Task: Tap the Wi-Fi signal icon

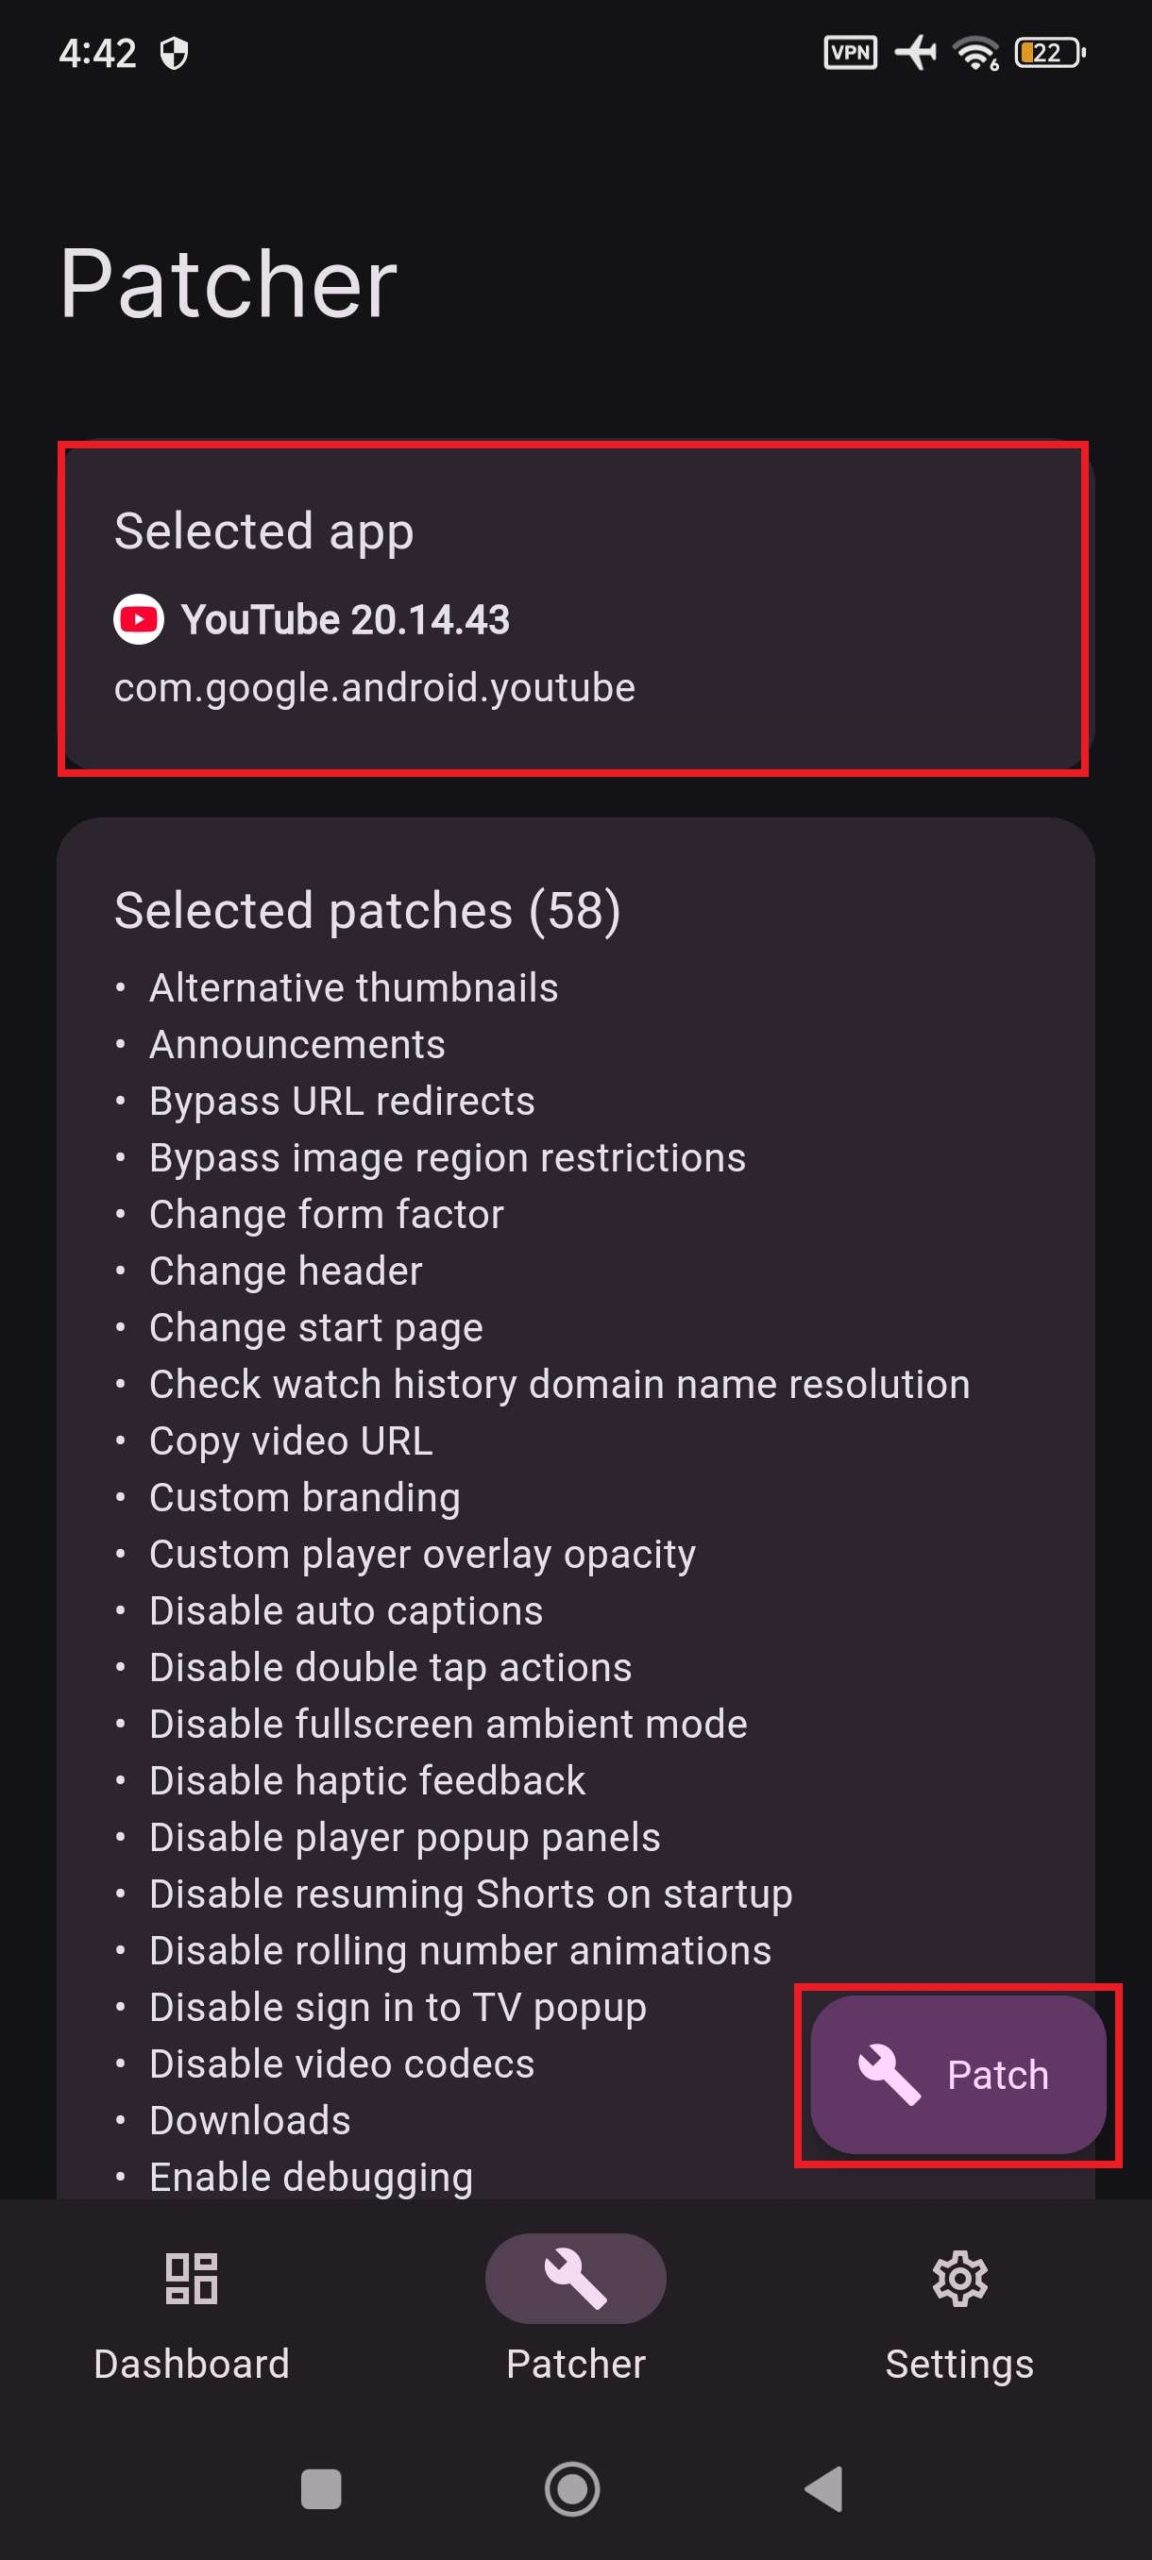Action: (x=977, y=52)
